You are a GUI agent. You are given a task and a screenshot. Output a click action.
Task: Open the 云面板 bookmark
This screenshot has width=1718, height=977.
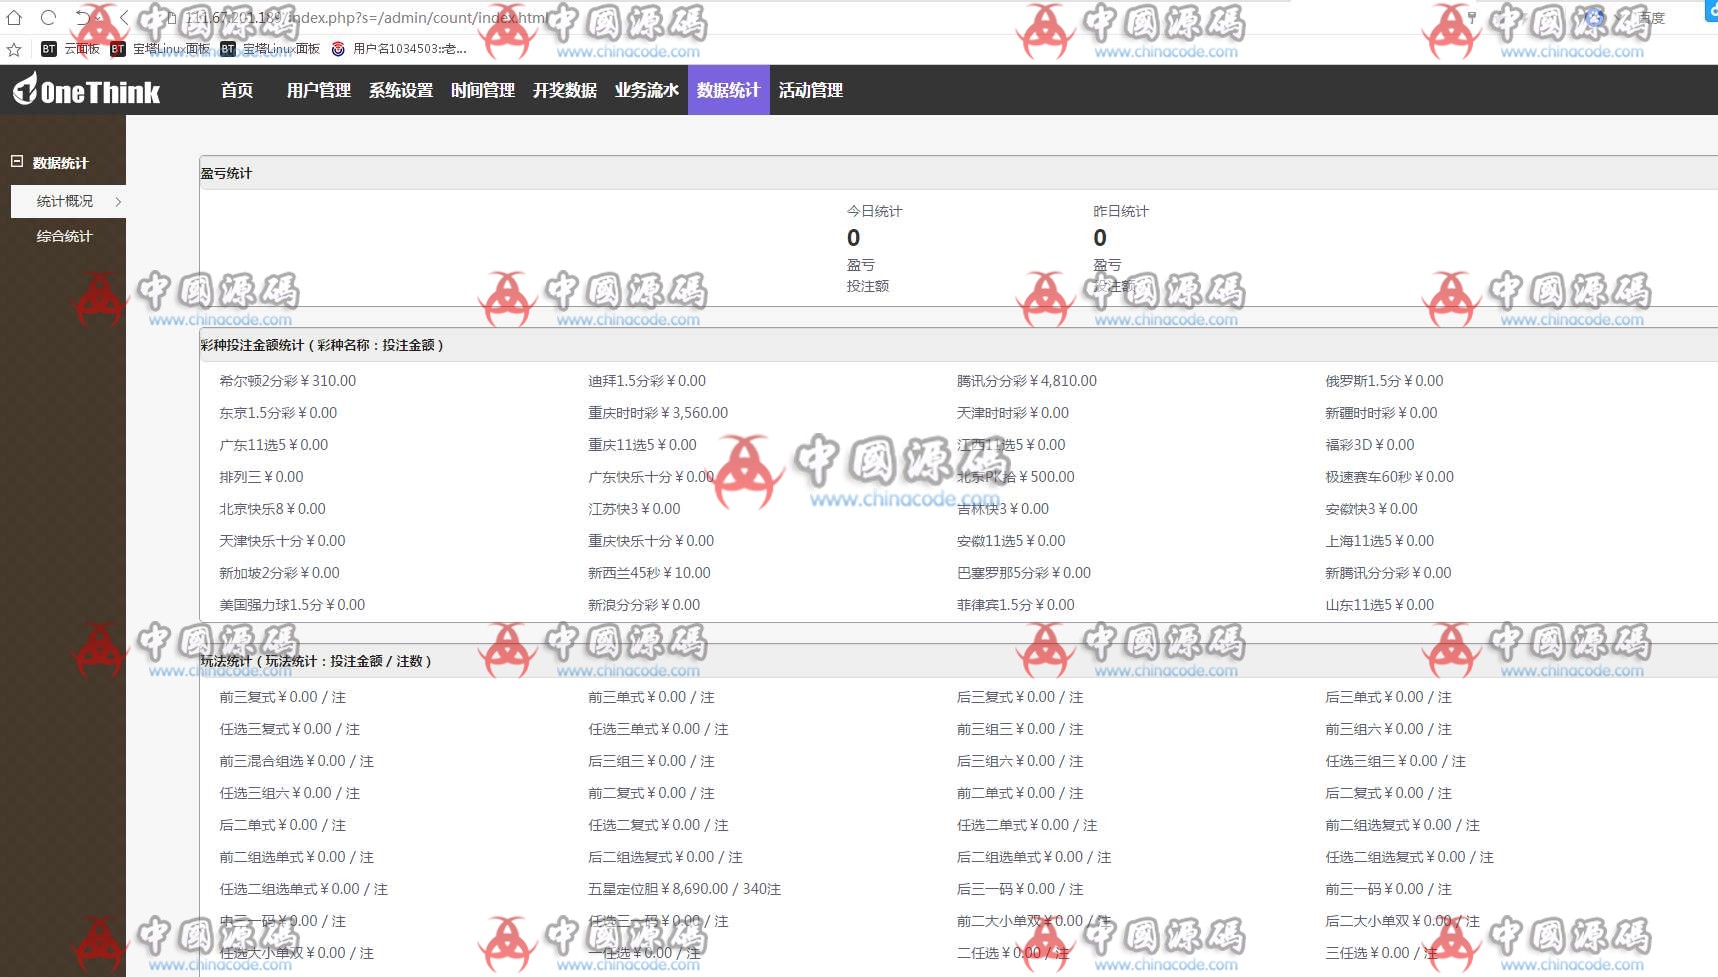click(x=71, y=49)
